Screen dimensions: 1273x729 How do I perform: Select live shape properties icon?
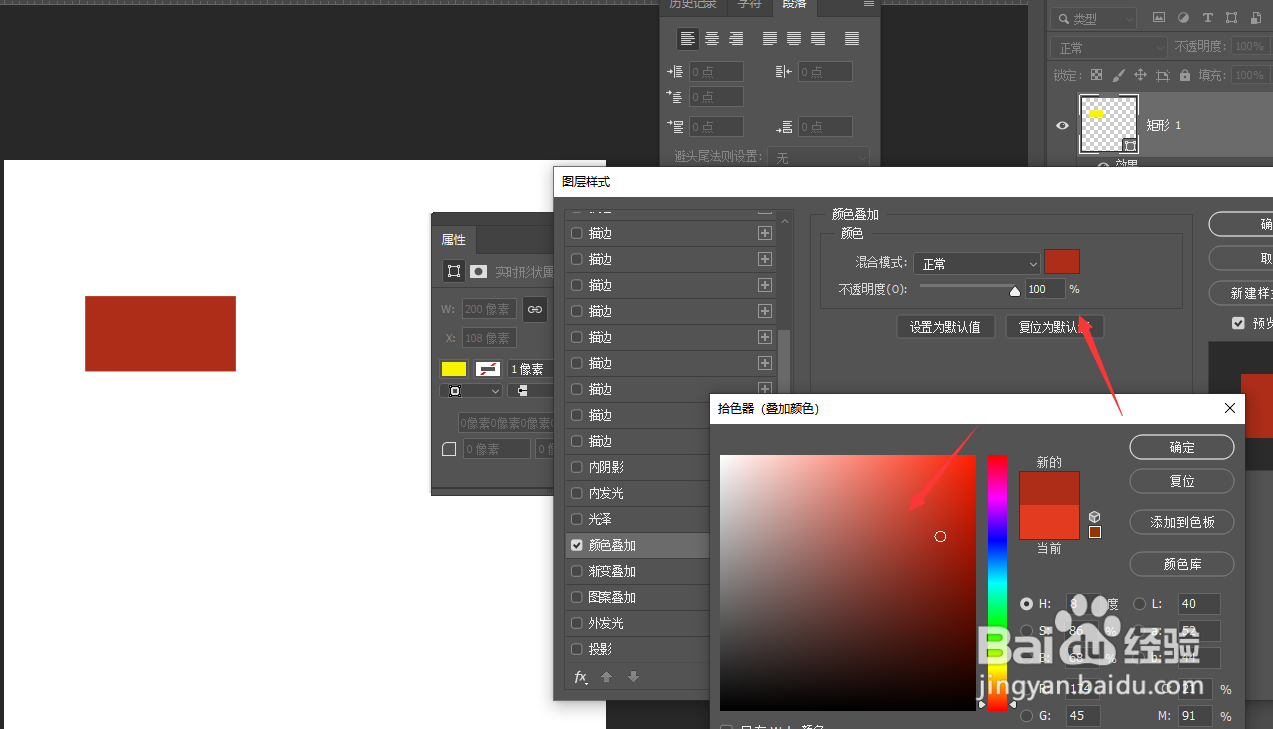pyautogui.click(x=454, y=271)
